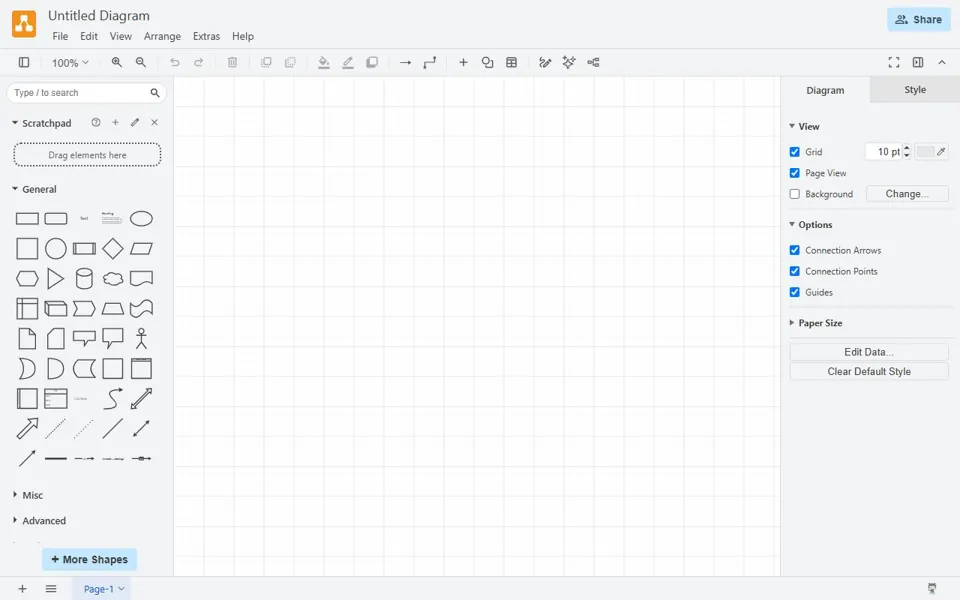Open the generate sparkle tool
This screenshot has height=600, width=960.
(x=569, y=62)
